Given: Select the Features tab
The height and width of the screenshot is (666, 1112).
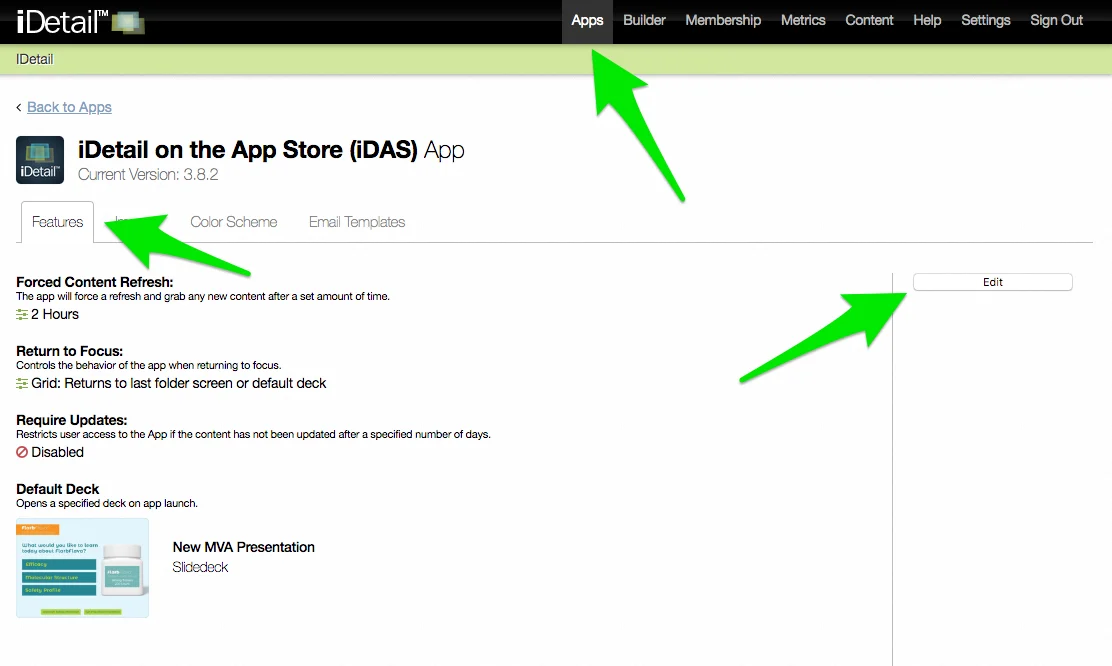Looking at the screenshot, I should pyautogui.click(x=57, y=222).
